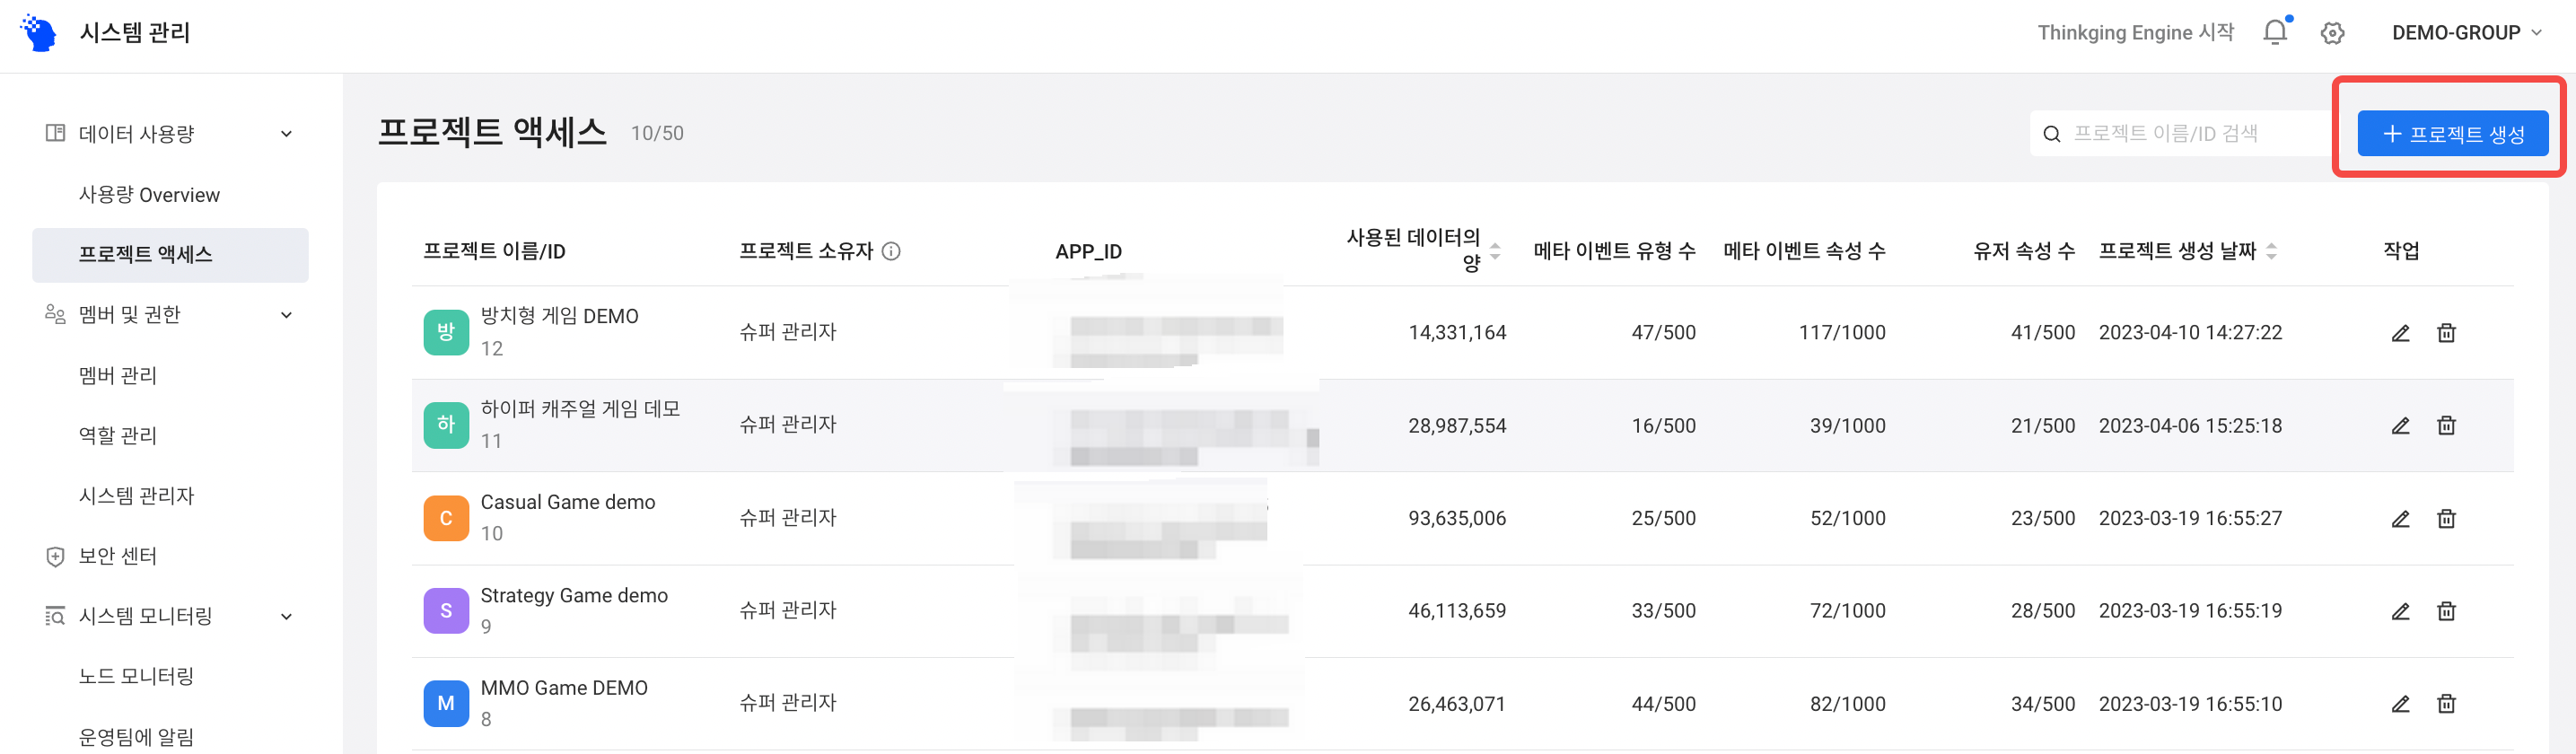Open 멤버 관리 in the sidebar

point(118,375)
